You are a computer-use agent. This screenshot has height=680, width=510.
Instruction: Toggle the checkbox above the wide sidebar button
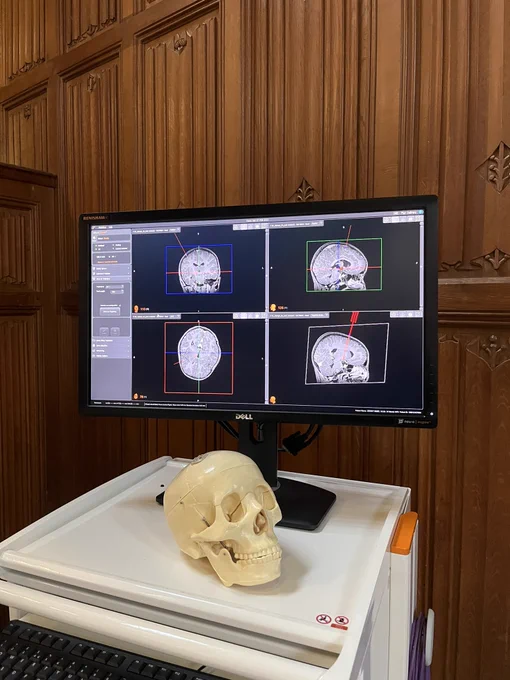(120, 305)
